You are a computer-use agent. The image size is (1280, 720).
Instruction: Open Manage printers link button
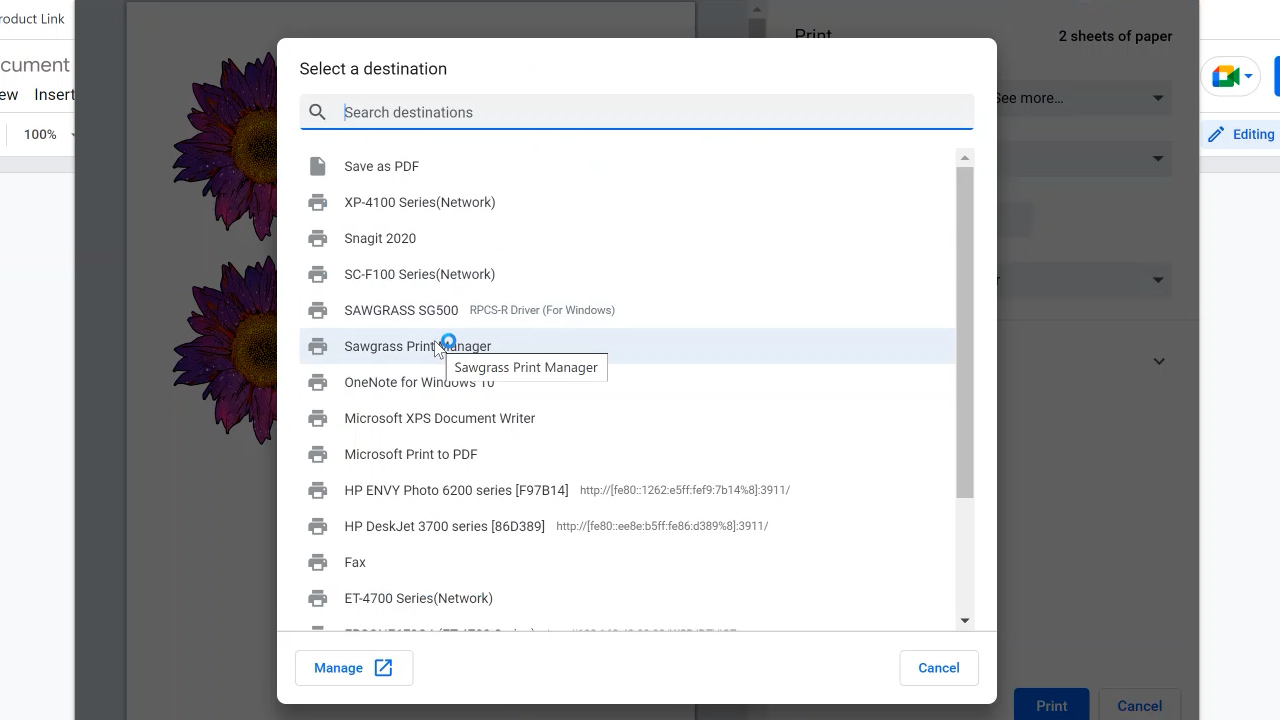click(x=354, y=668)
